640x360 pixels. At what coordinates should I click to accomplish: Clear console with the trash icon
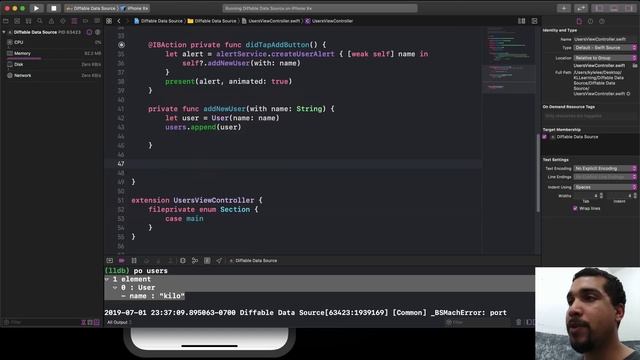(x=518, y=322)
